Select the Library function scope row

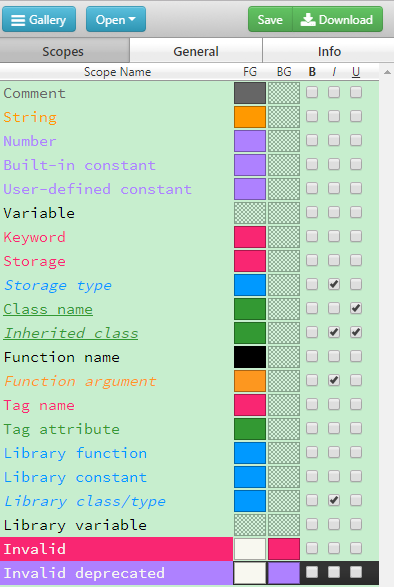pyautogui.click(x=190, y=453)
